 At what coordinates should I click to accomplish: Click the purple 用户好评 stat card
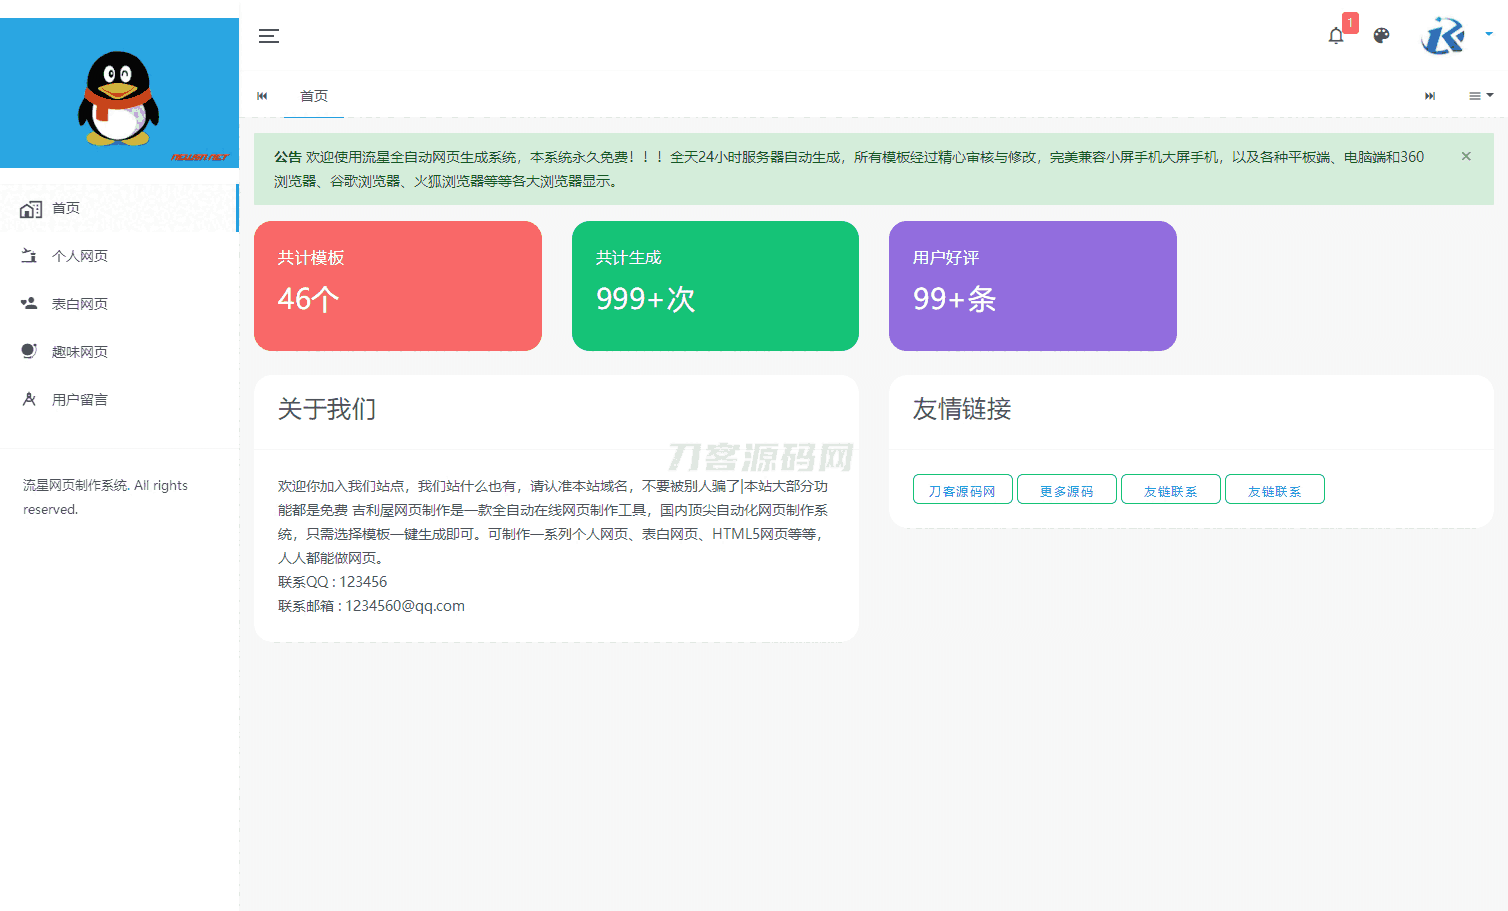[1032, 286]
